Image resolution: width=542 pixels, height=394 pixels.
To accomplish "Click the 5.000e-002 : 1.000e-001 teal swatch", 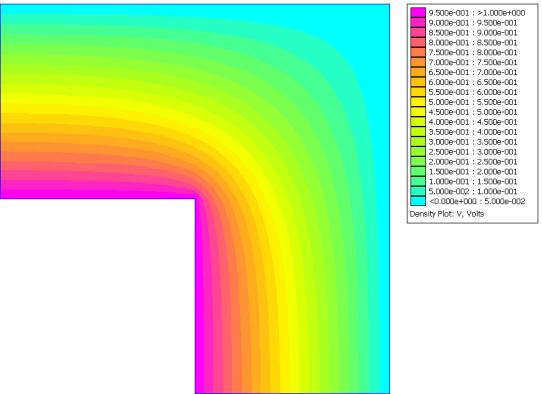I will (418, 191).
